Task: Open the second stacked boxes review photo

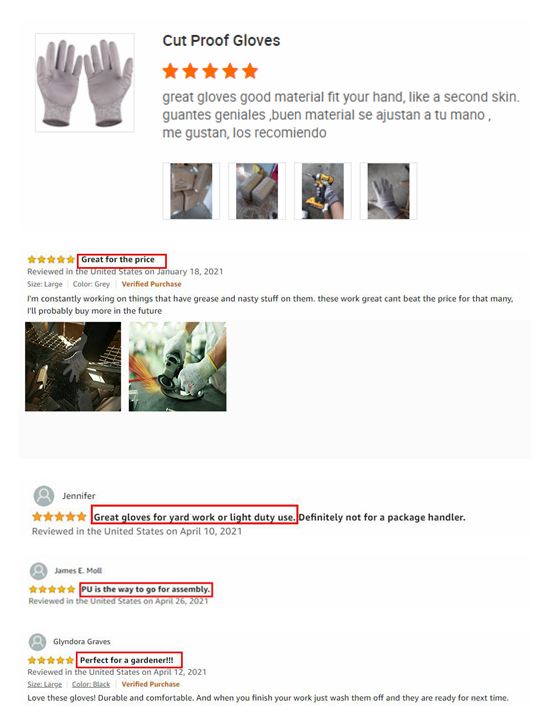Action: [x=257, y=191]
